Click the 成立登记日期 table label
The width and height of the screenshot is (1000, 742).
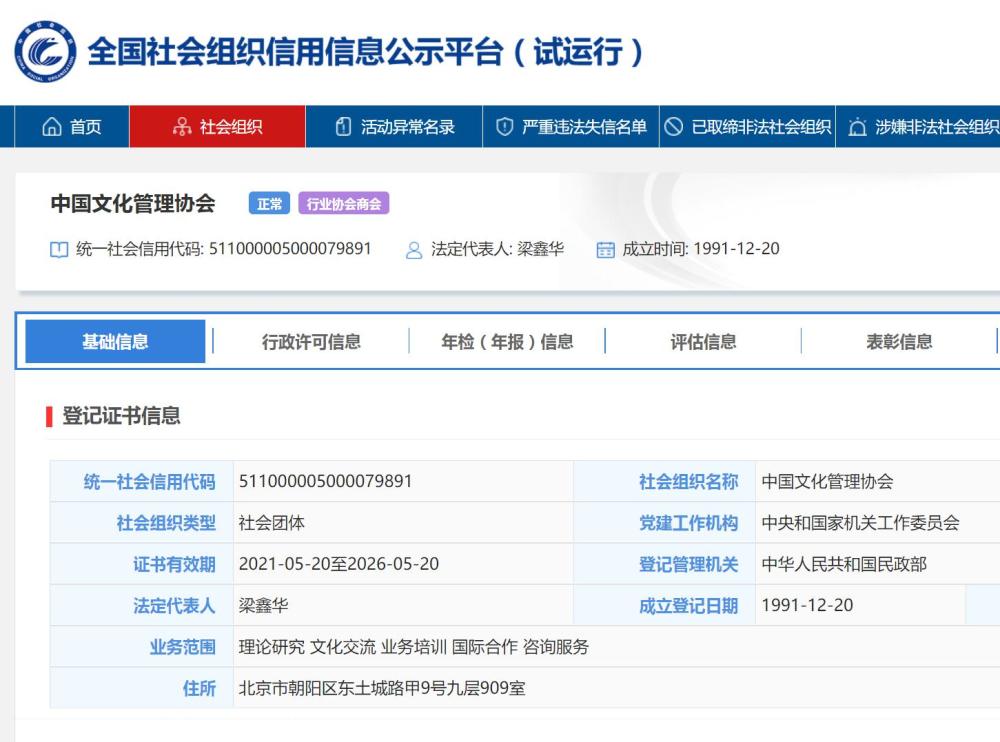[689, 605]
